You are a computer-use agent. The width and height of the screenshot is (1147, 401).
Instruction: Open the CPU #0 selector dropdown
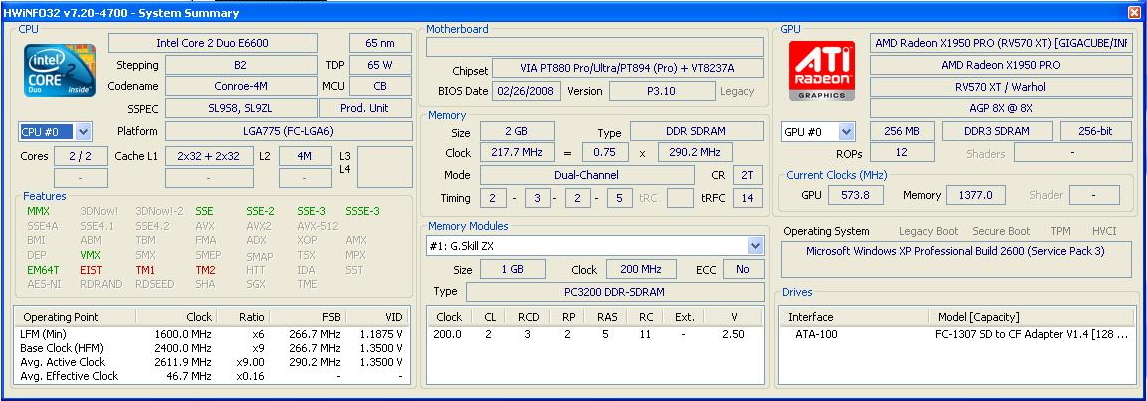tap(83, 132)
